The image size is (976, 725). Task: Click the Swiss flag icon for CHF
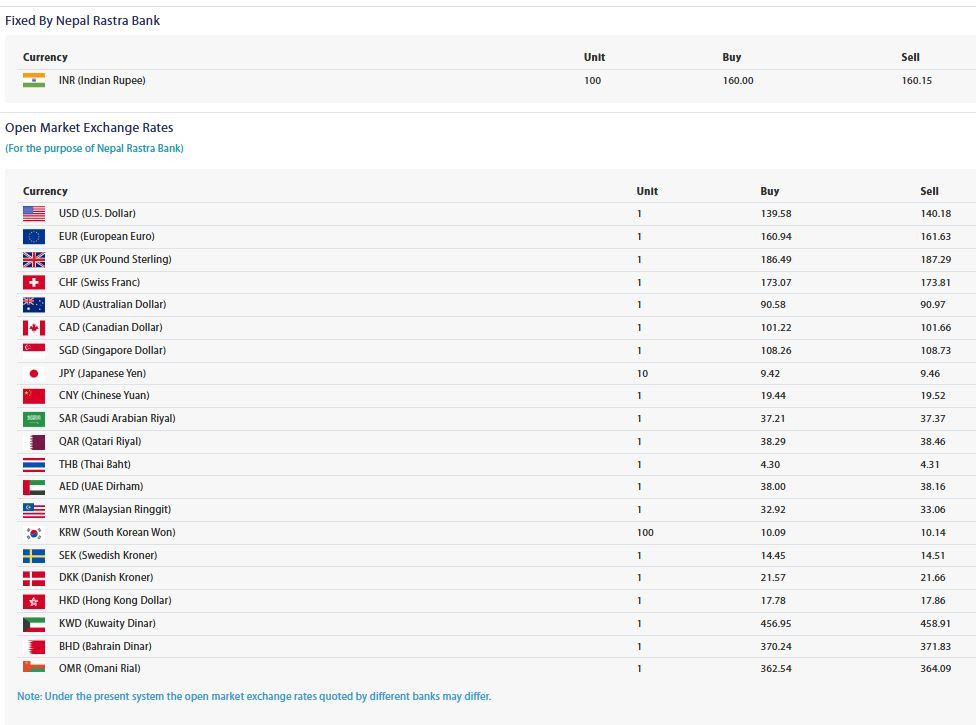(34, 283)
